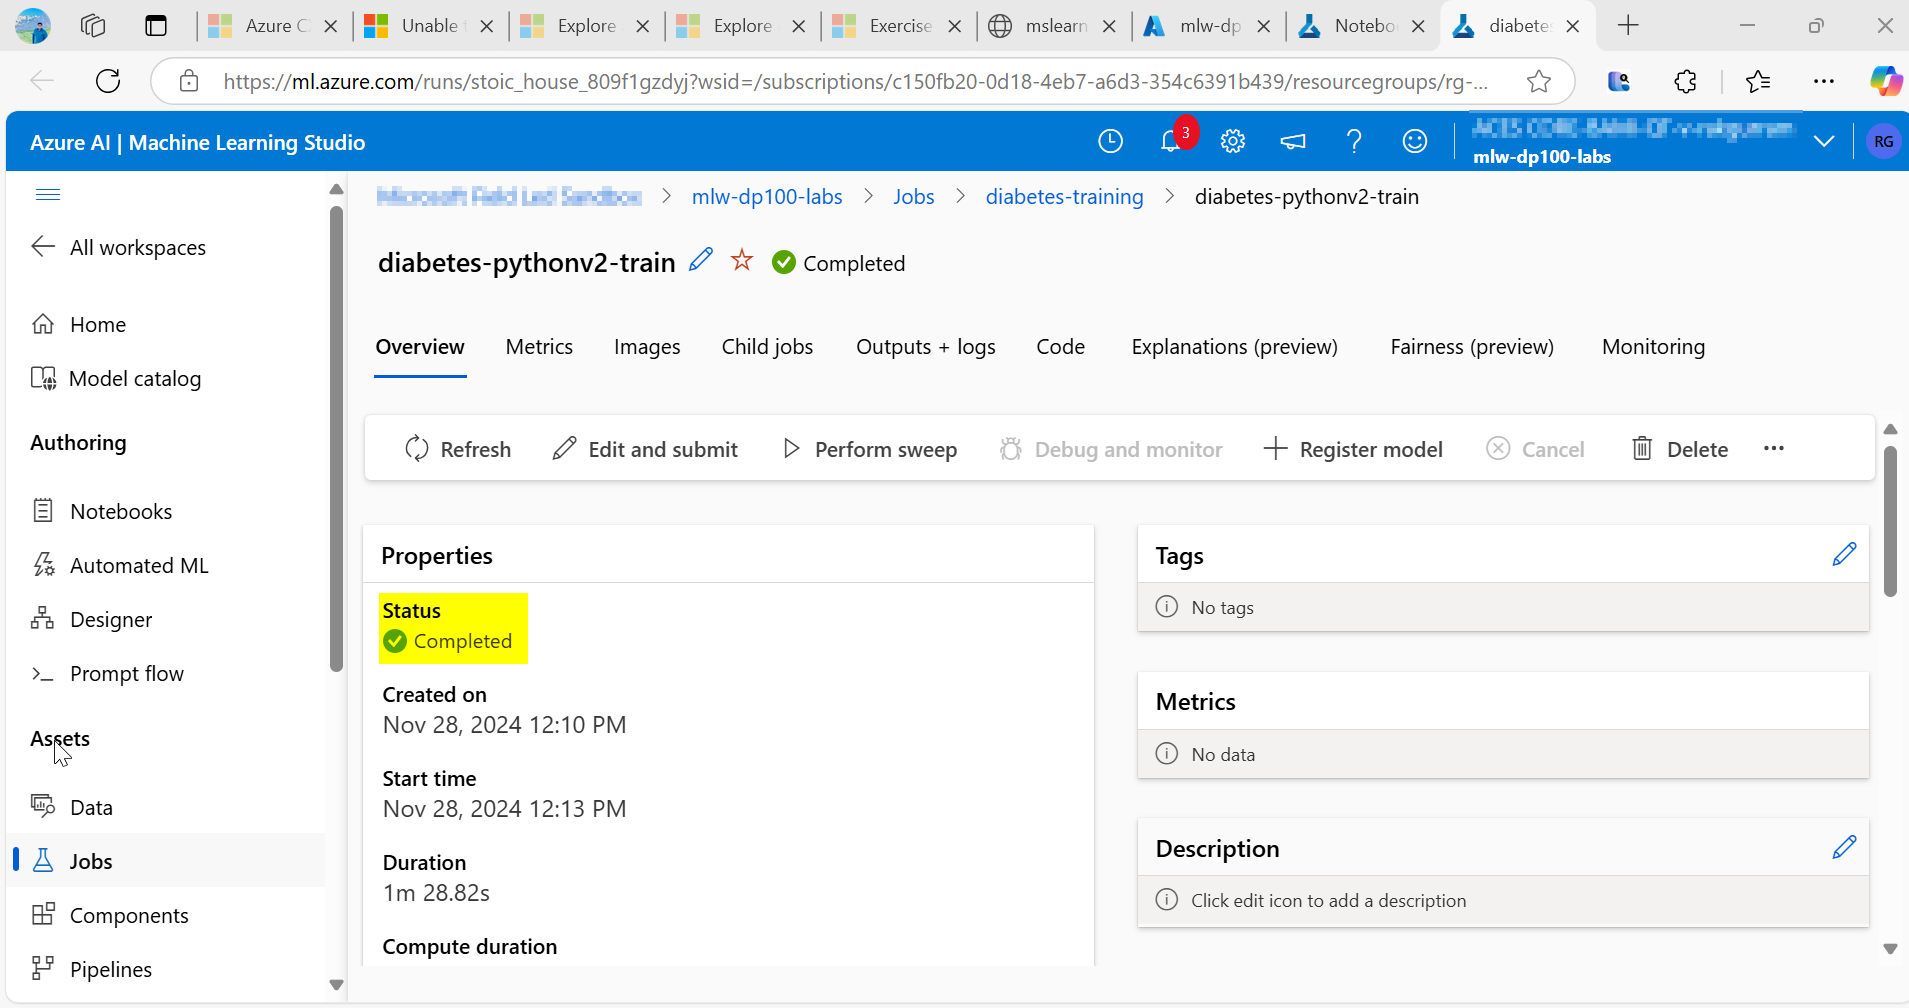Viewport: 1909px width, 1008px height.
Task: Click Refresh in the job toolbar
Action: (458, 449)
